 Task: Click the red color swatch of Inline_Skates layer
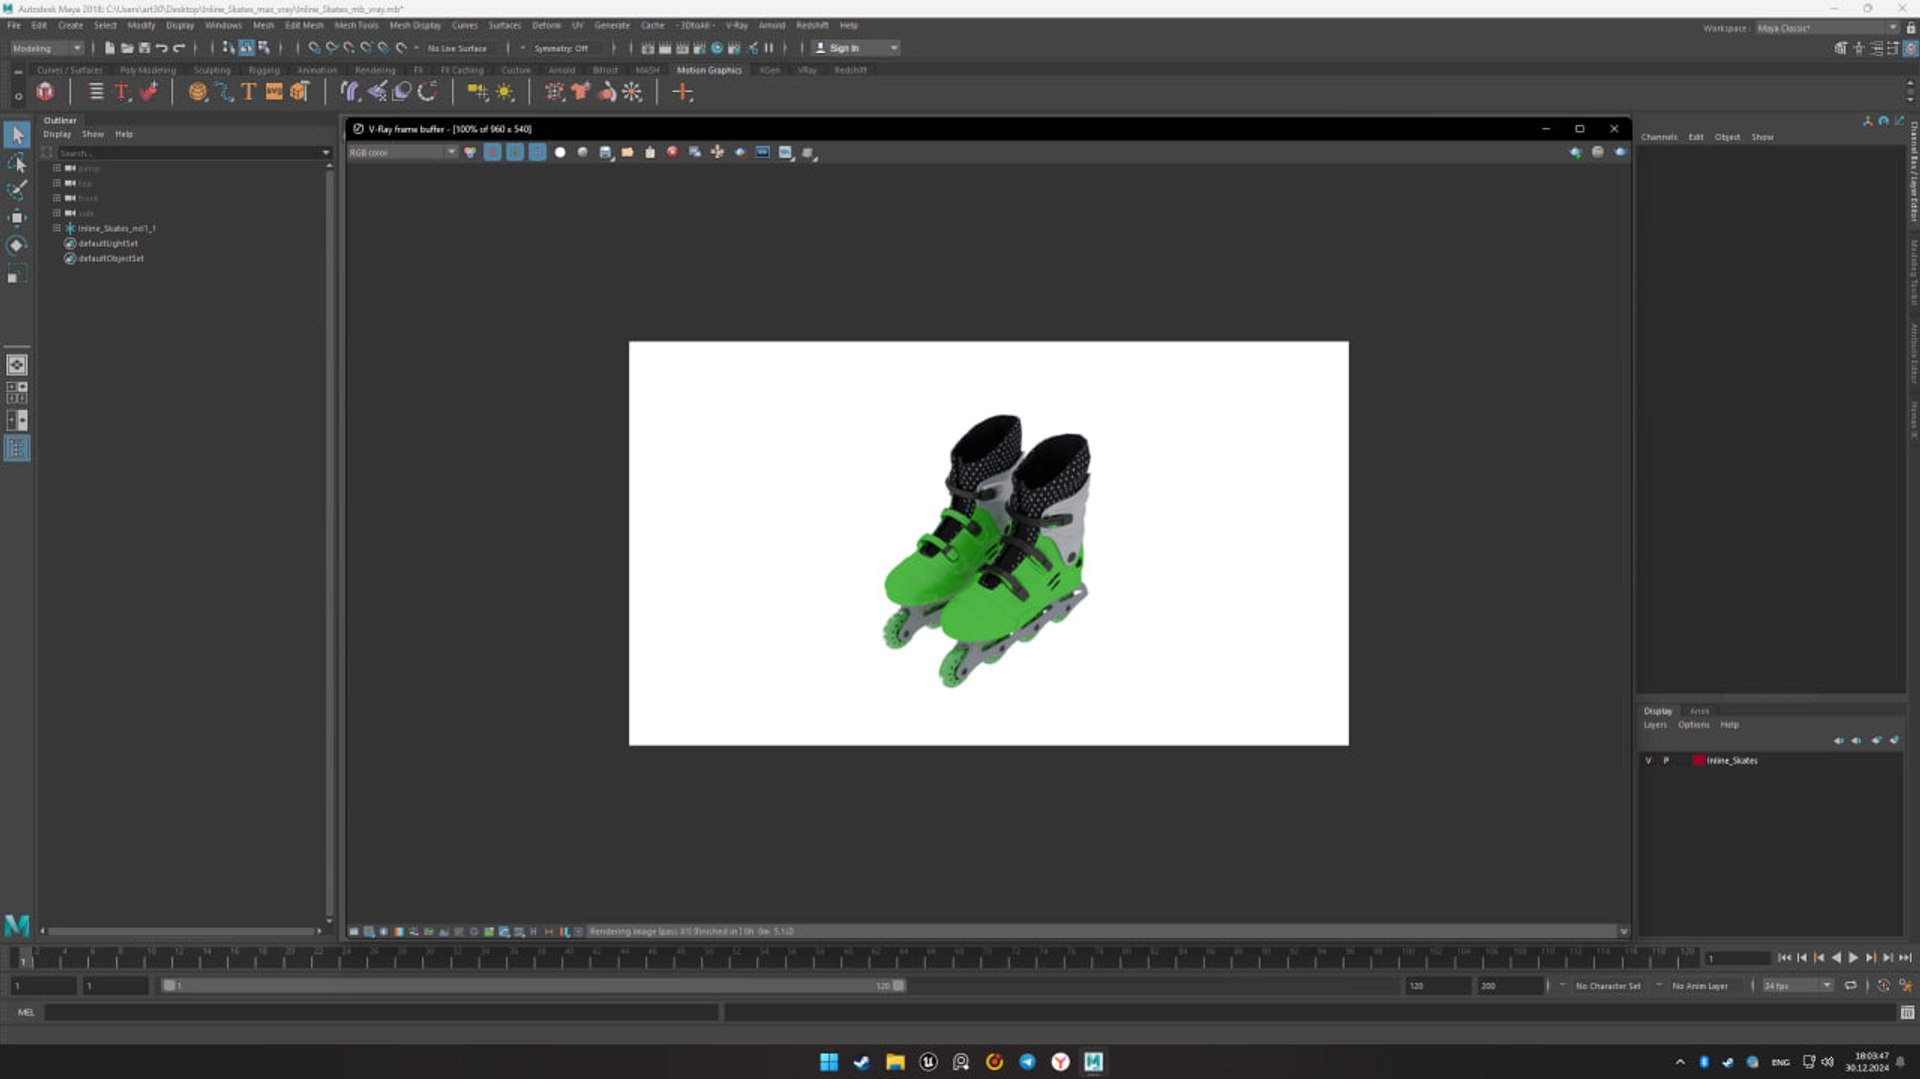pyautogui.click(x=1698, y=761)
